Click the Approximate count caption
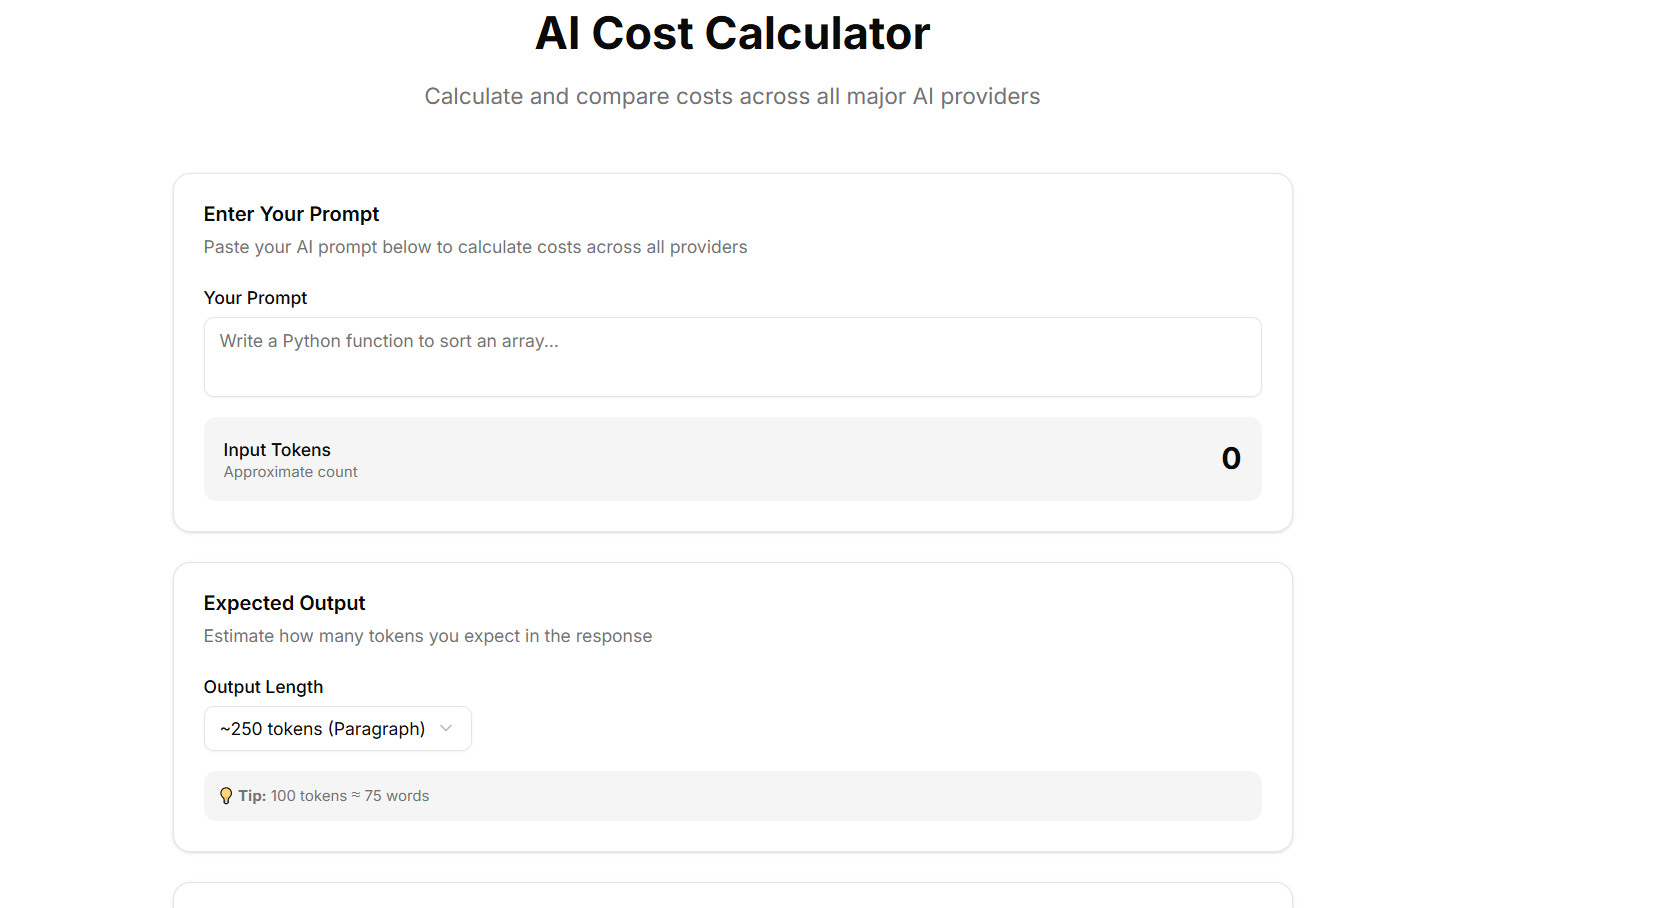The image size is (1677, 908). 290,471
